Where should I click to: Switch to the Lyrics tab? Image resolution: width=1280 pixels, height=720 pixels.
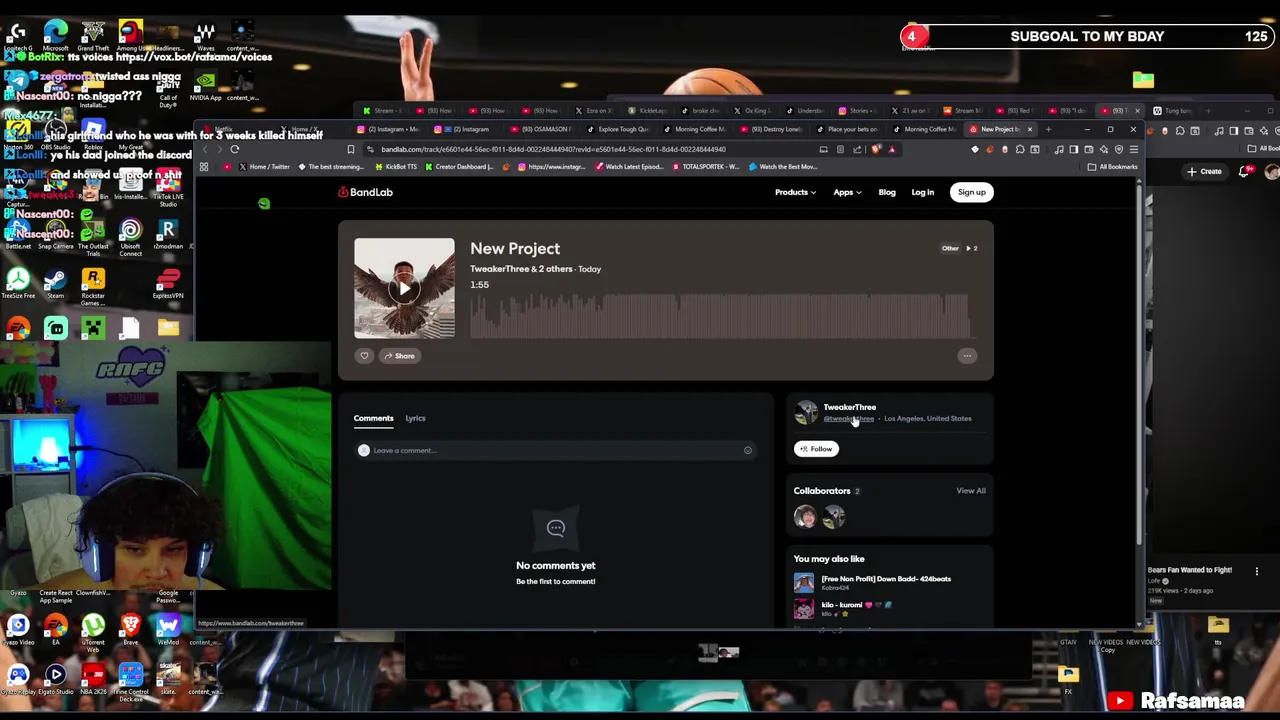click(x=415, y=418)
